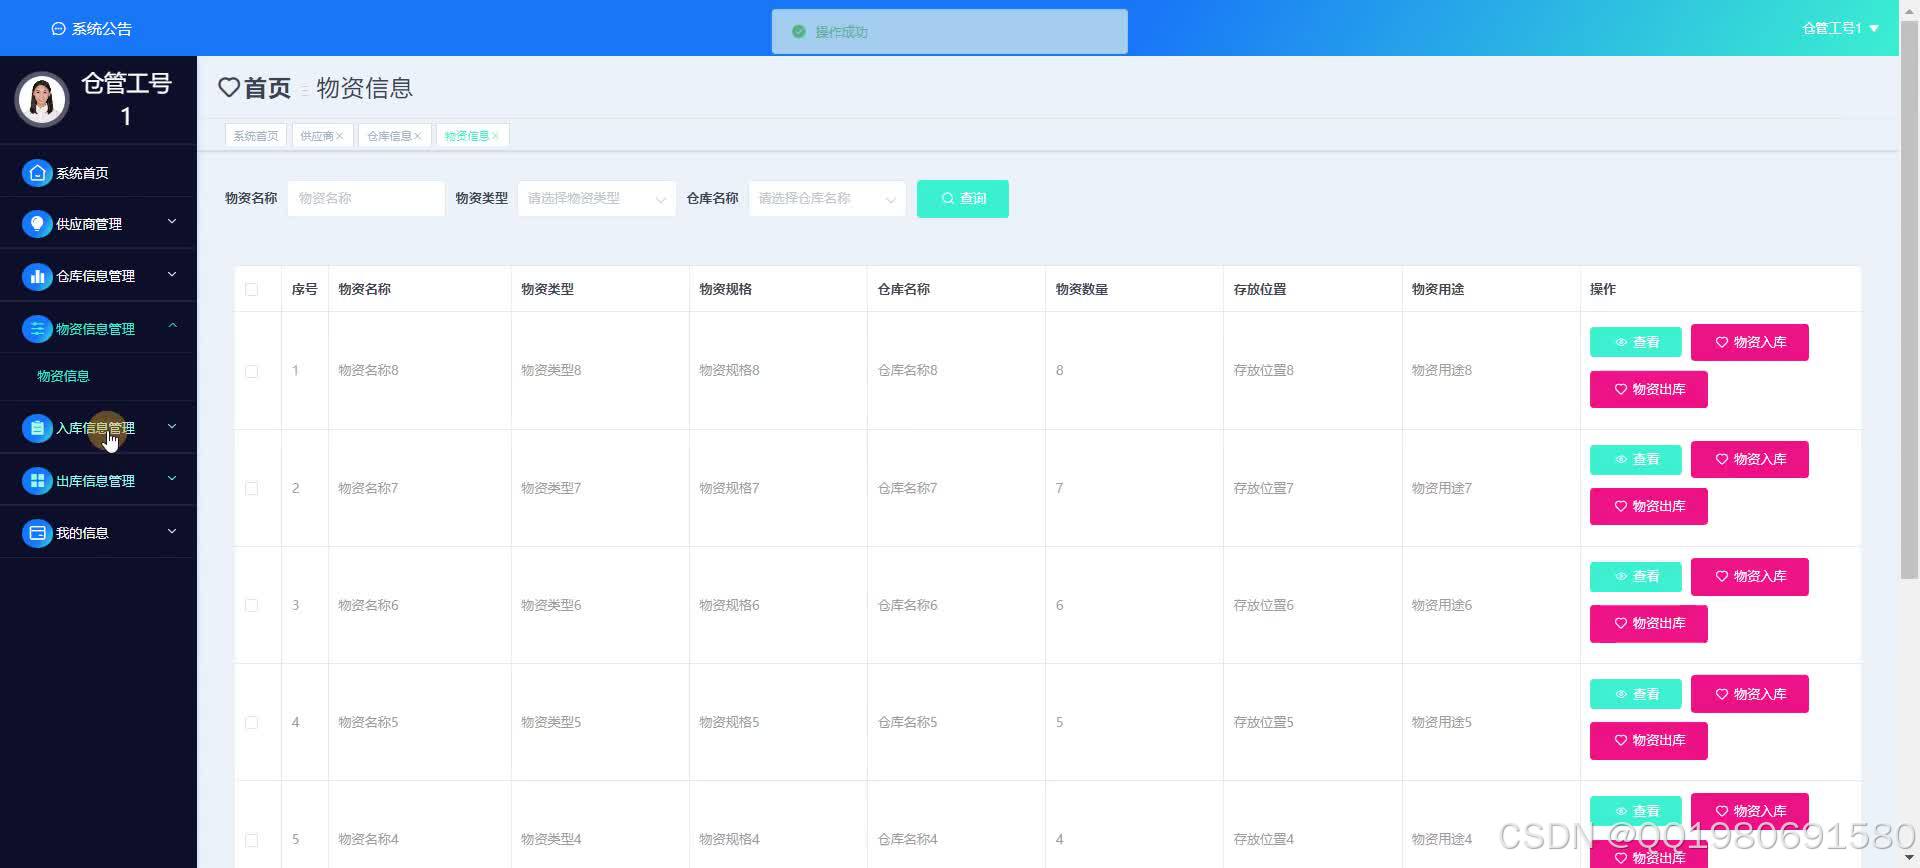1920x868 pixels.
Task: Click the 物资信息管理 sliders icon
Action: (x=37, y=329)
